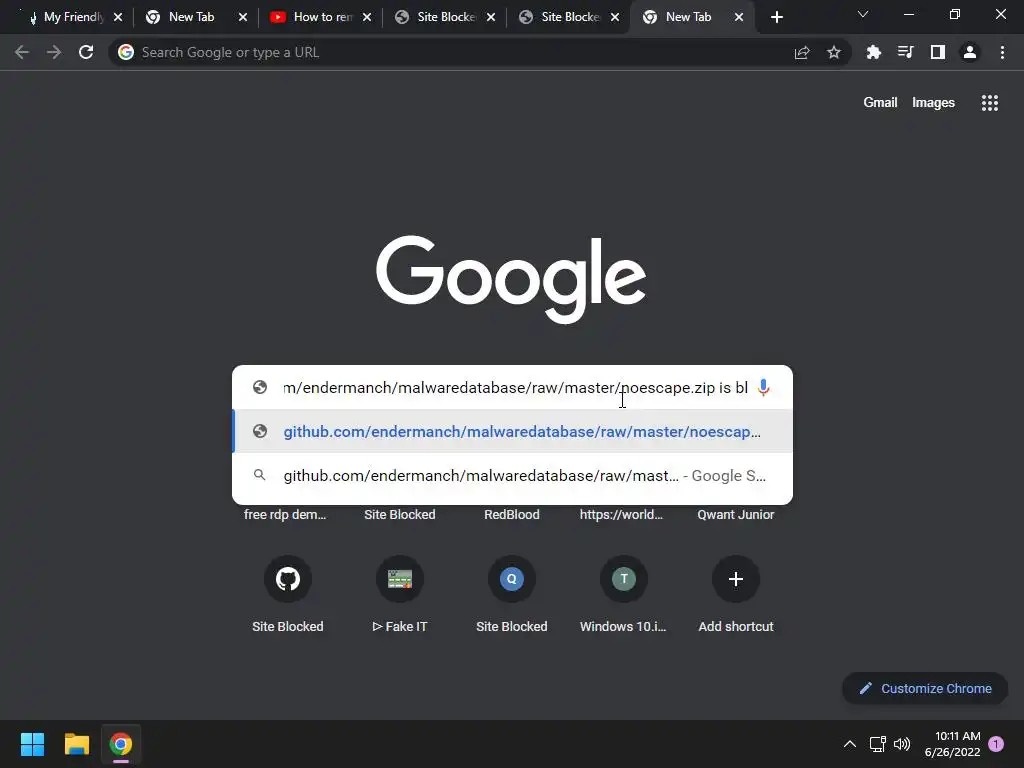Switch to the How to rem YouTube tab

coord(320,17)
